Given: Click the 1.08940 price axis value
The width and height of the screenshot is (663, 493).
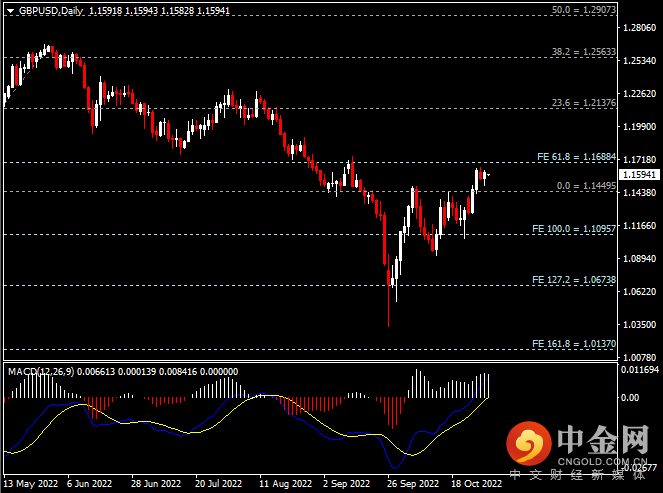Looking at the screenshot, I should coord(640,259).
